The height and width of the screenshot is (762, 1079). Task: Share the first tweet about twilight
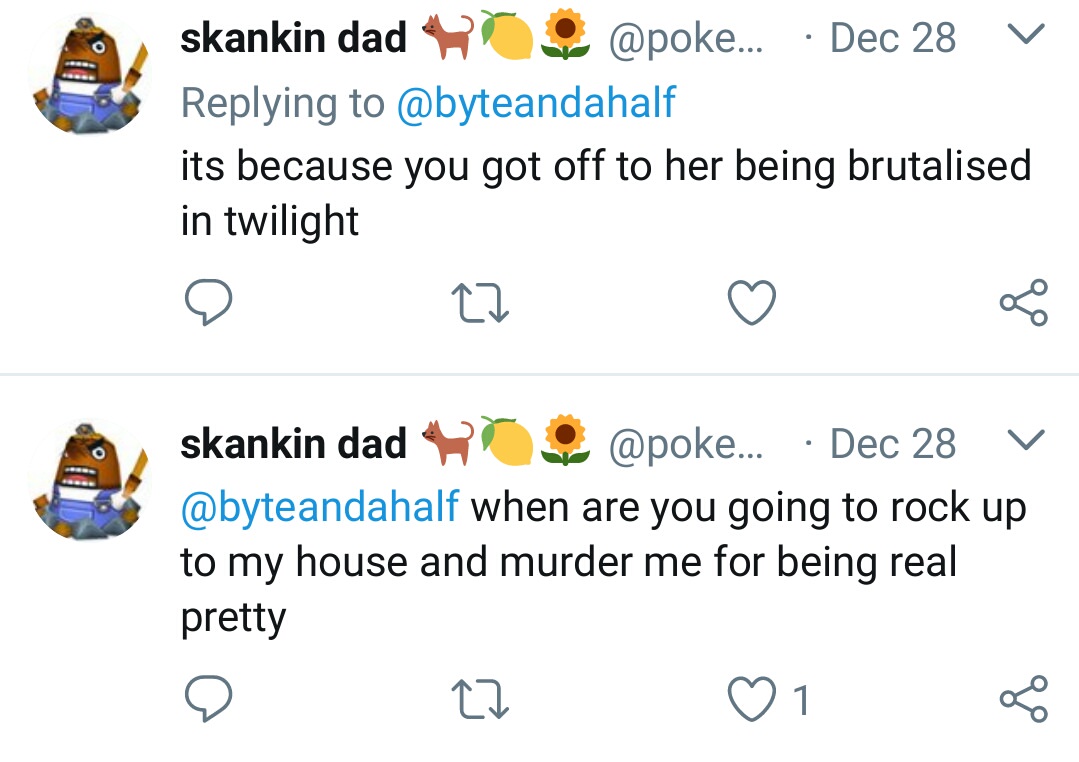[1024, 302]
